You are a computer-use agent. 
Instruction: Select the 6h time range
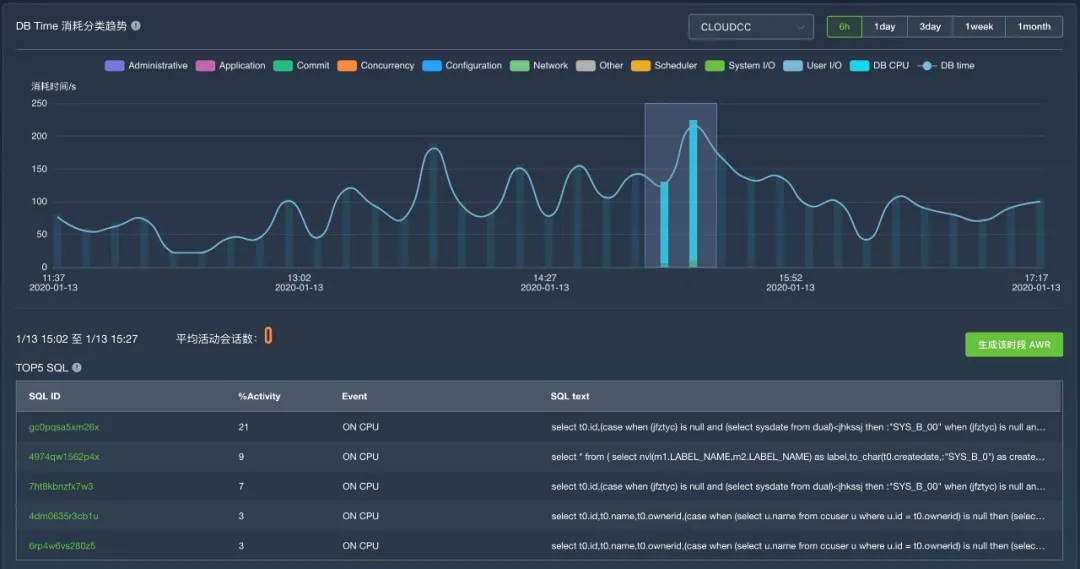point(844,27)
